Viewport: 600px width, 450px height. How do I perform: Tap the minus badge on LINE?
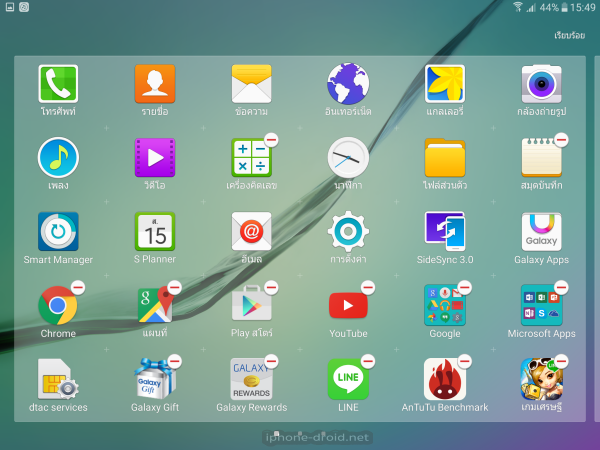point(368,361)
